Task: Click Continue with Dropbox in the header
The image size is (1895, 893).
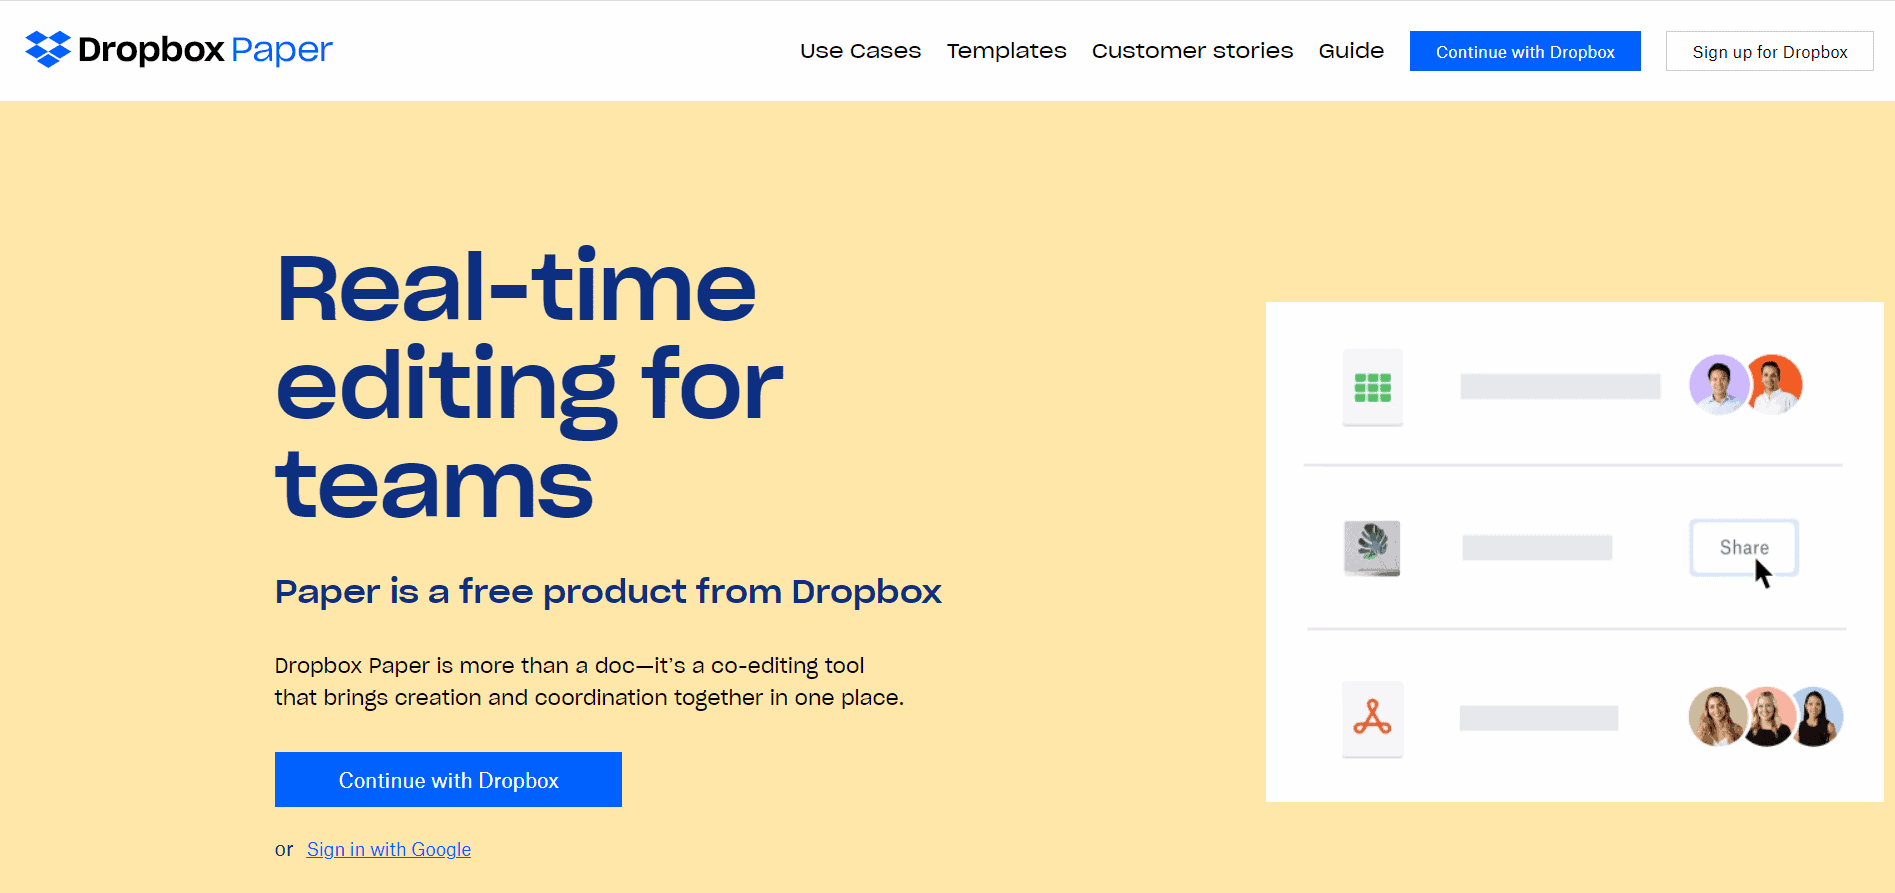Action: click(x=1525, y=51)
